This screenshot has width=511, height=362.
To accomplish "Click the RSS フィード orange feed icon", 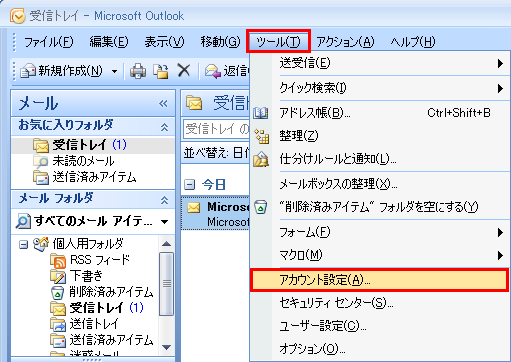I will [x=58, y=260].
